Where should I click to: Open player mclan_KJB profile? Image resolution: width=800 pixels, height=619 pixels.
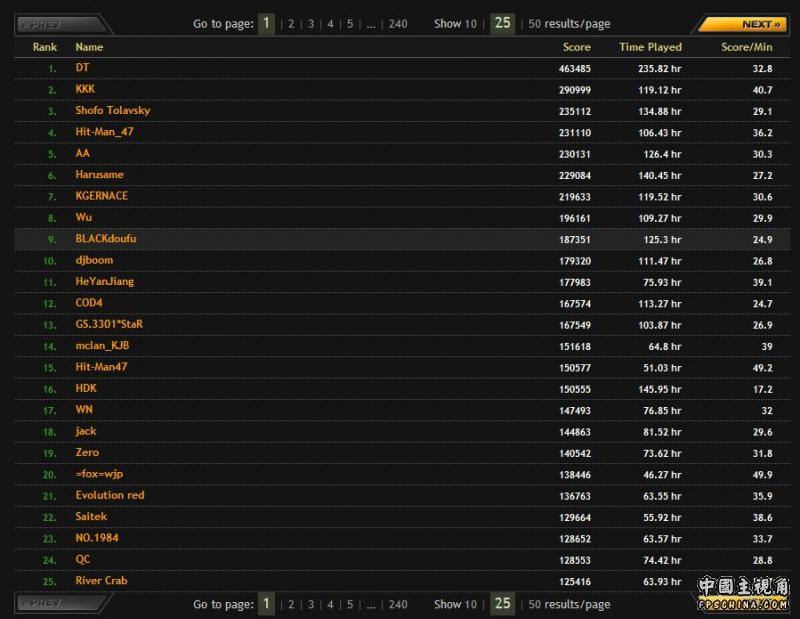coord(102,345)
